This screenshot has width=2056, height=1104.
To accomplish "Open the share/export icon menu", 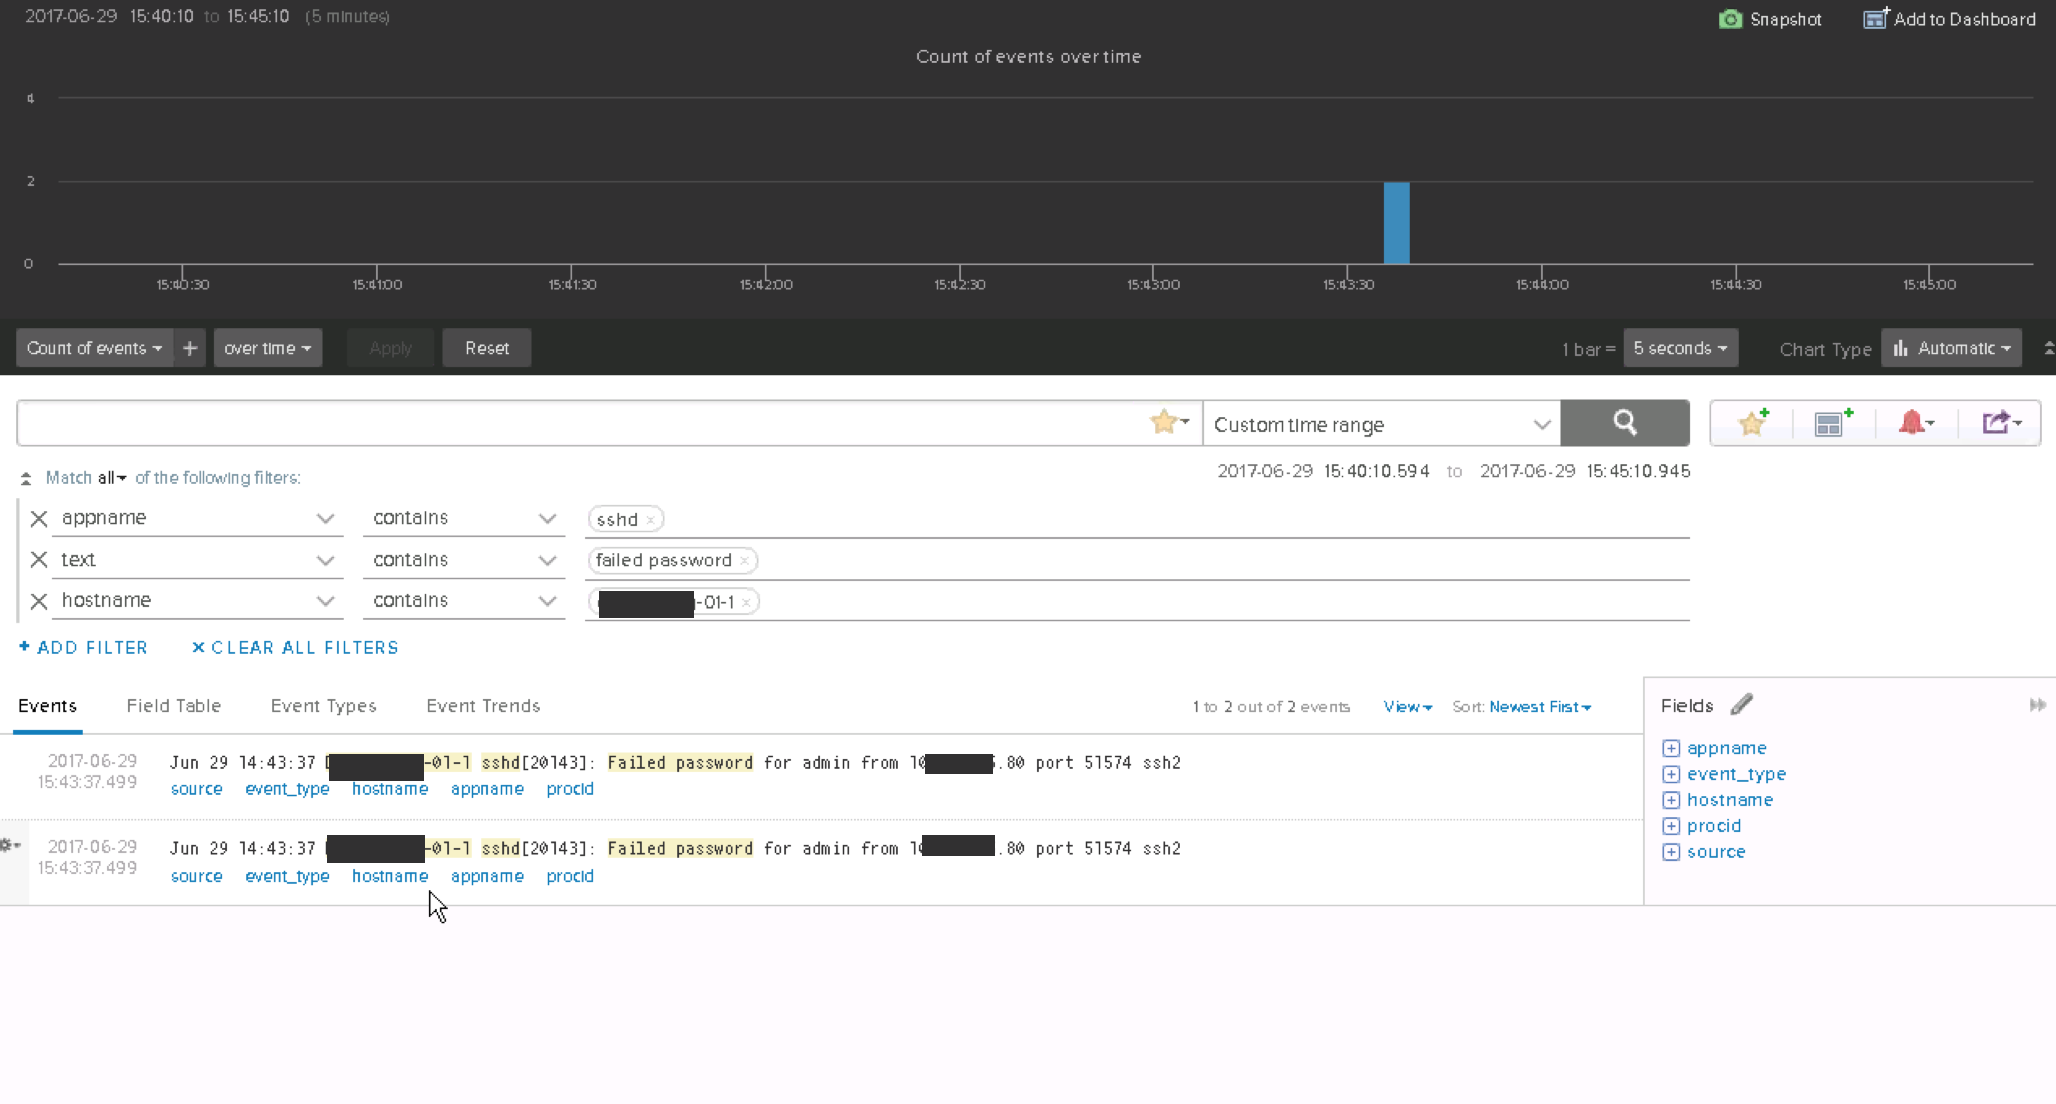I will point(2000,423).
